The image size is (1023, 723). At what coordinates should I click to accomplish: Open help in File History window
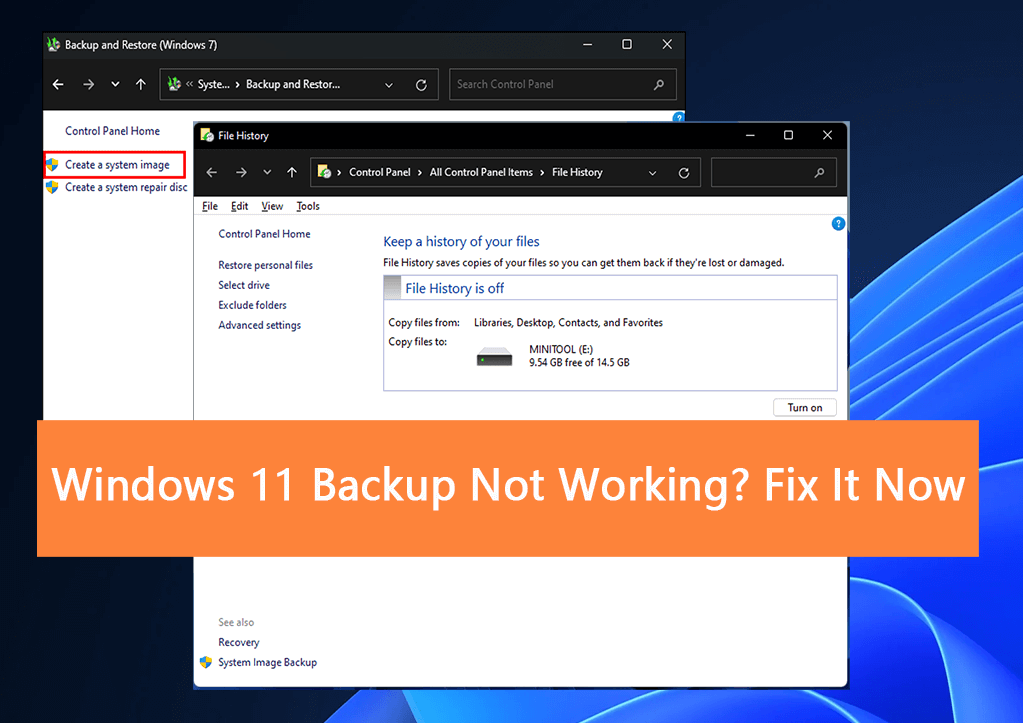point(838,224)
